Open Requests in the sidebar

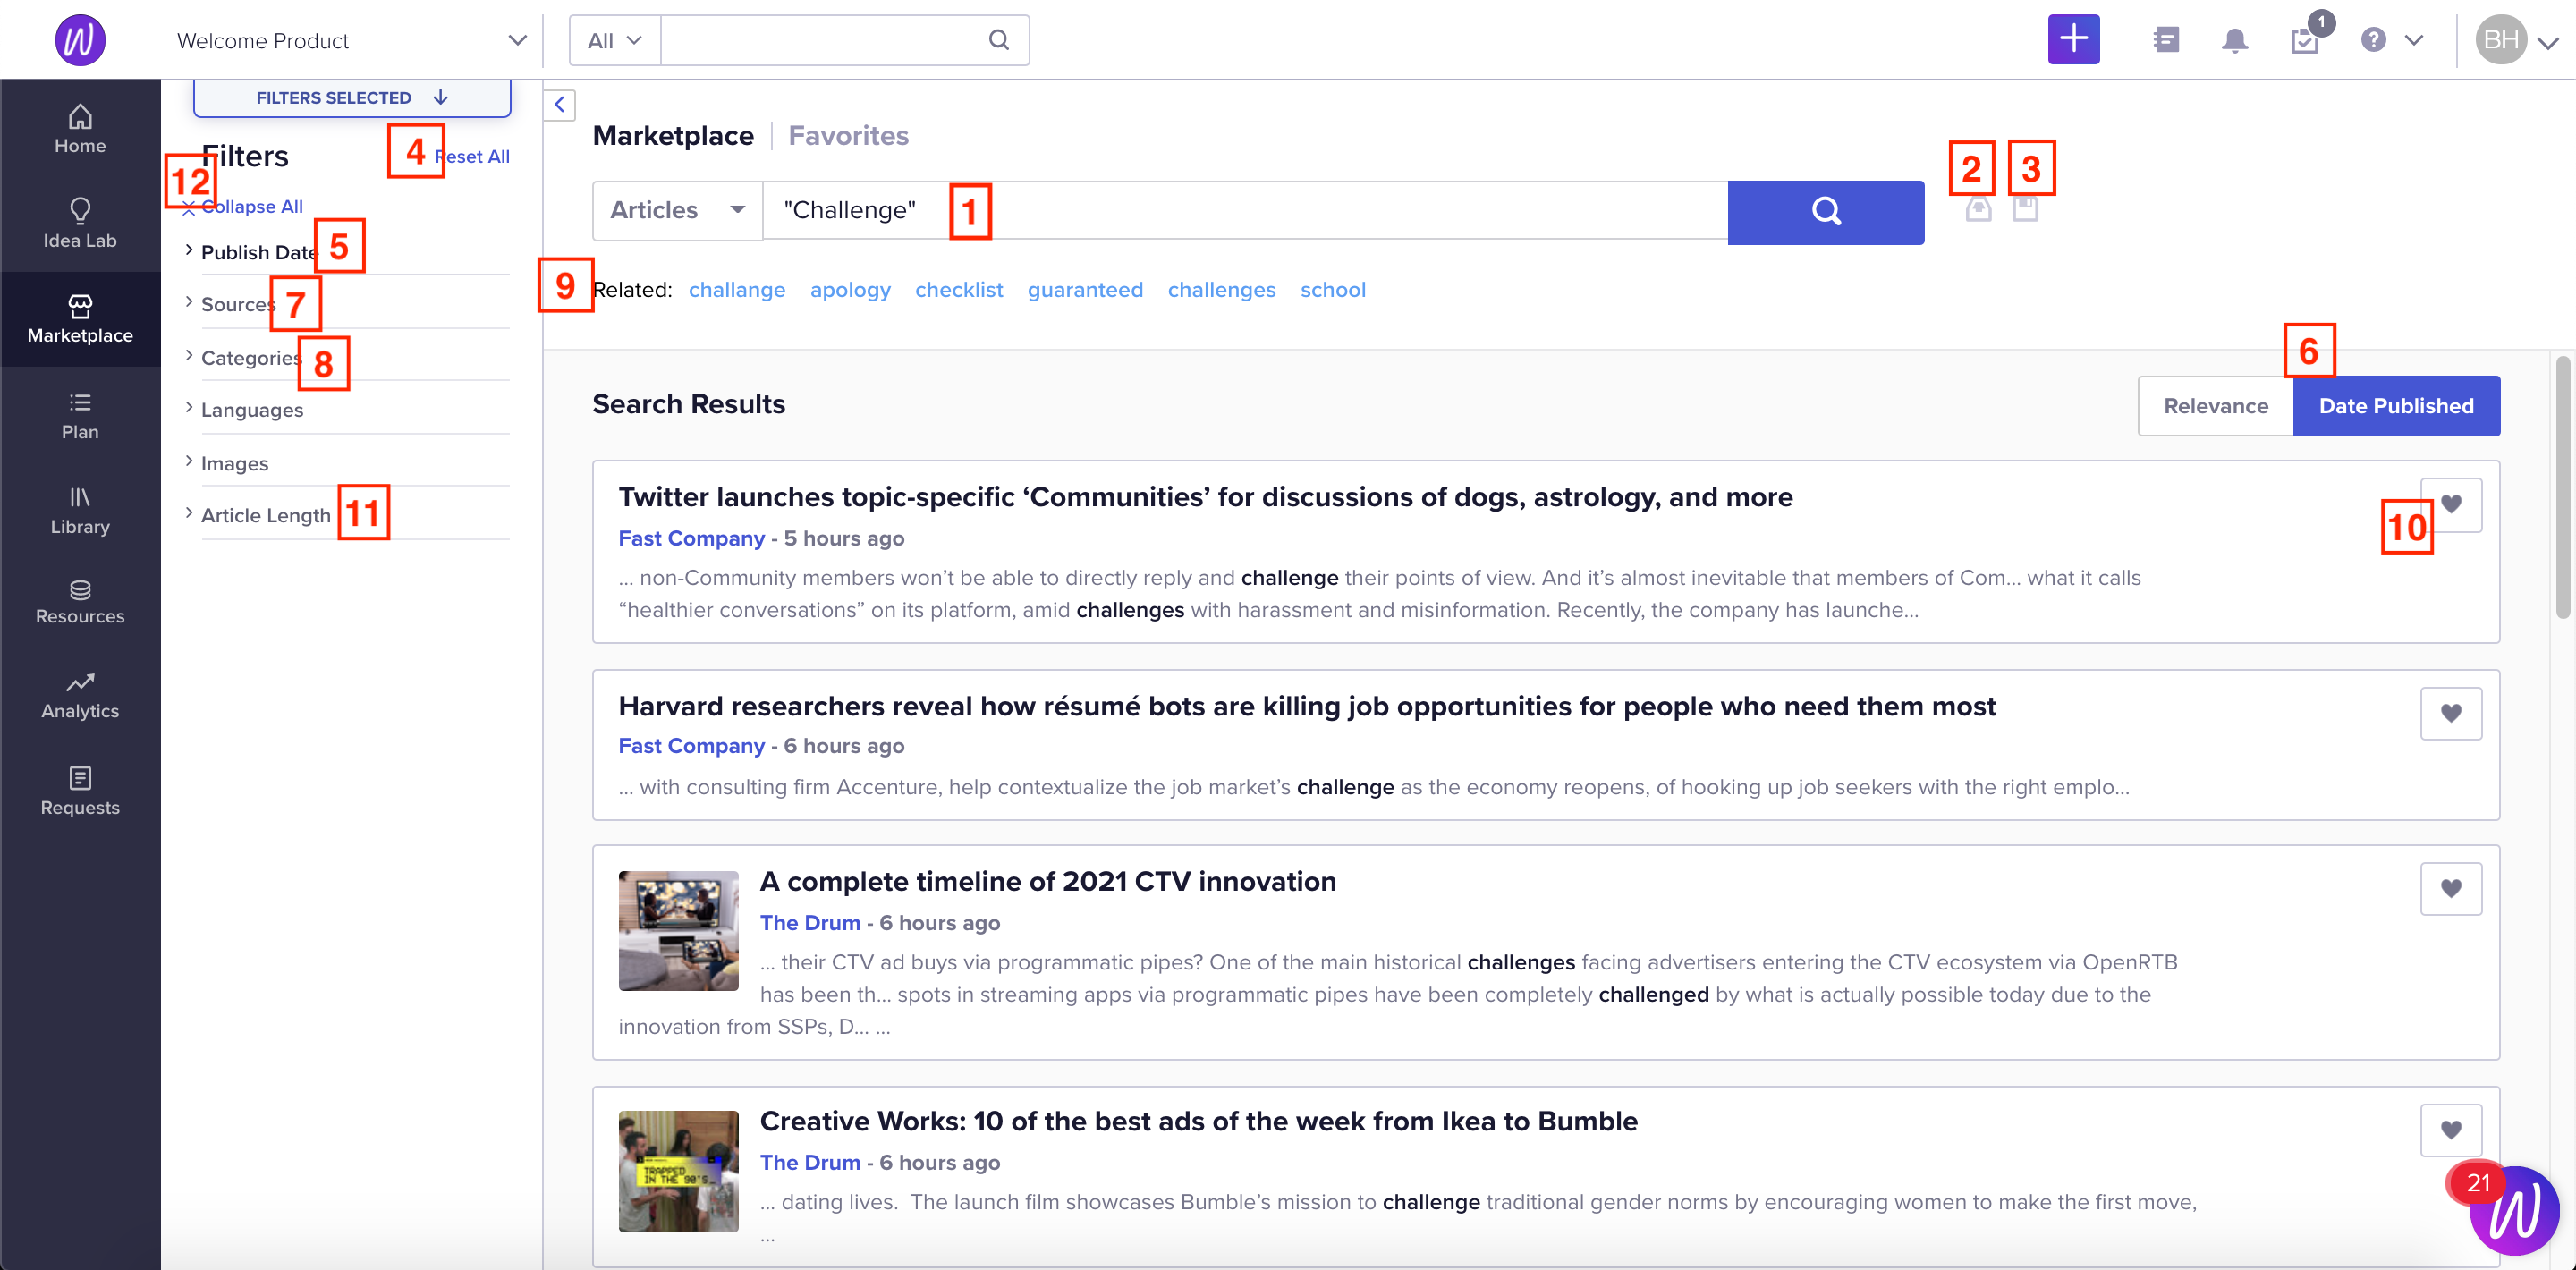point(80,791)
